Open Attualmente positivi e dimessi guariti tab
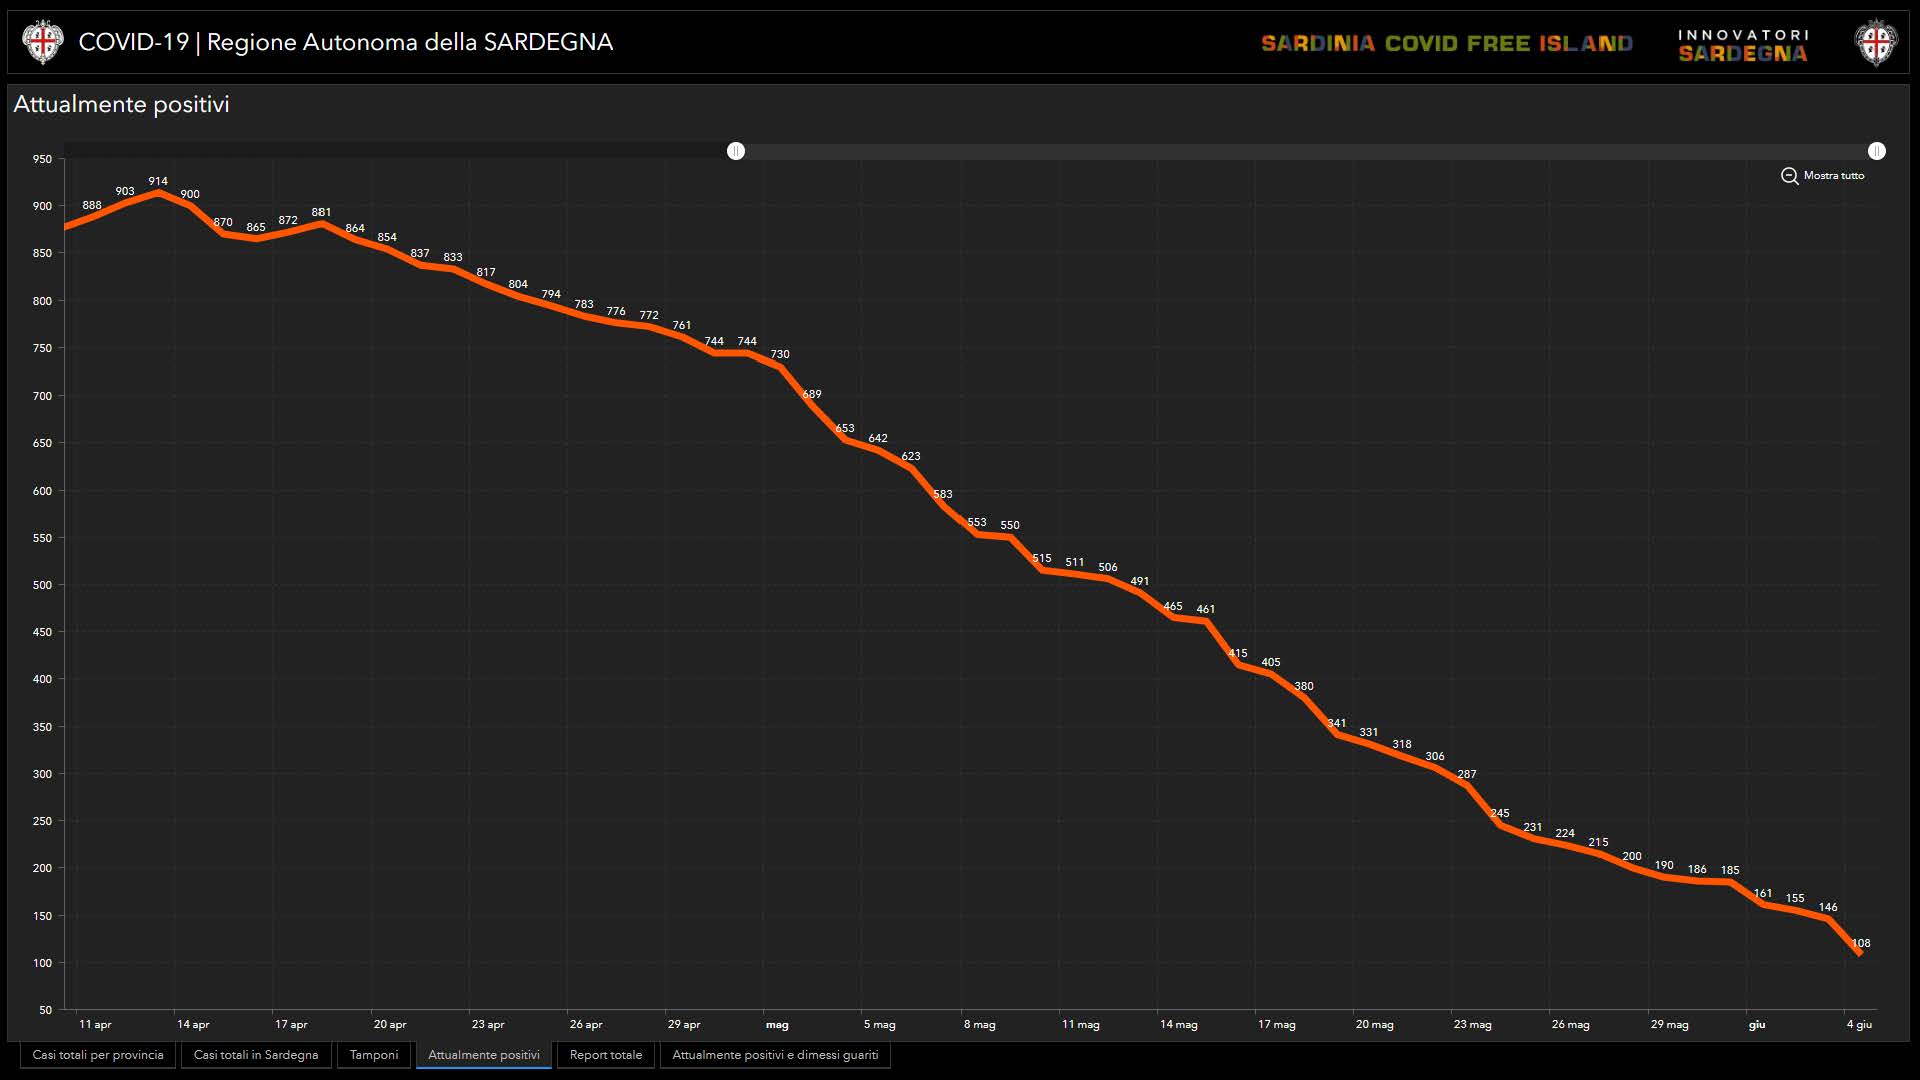1920x1080 pixels. [x=775, y=1055]
